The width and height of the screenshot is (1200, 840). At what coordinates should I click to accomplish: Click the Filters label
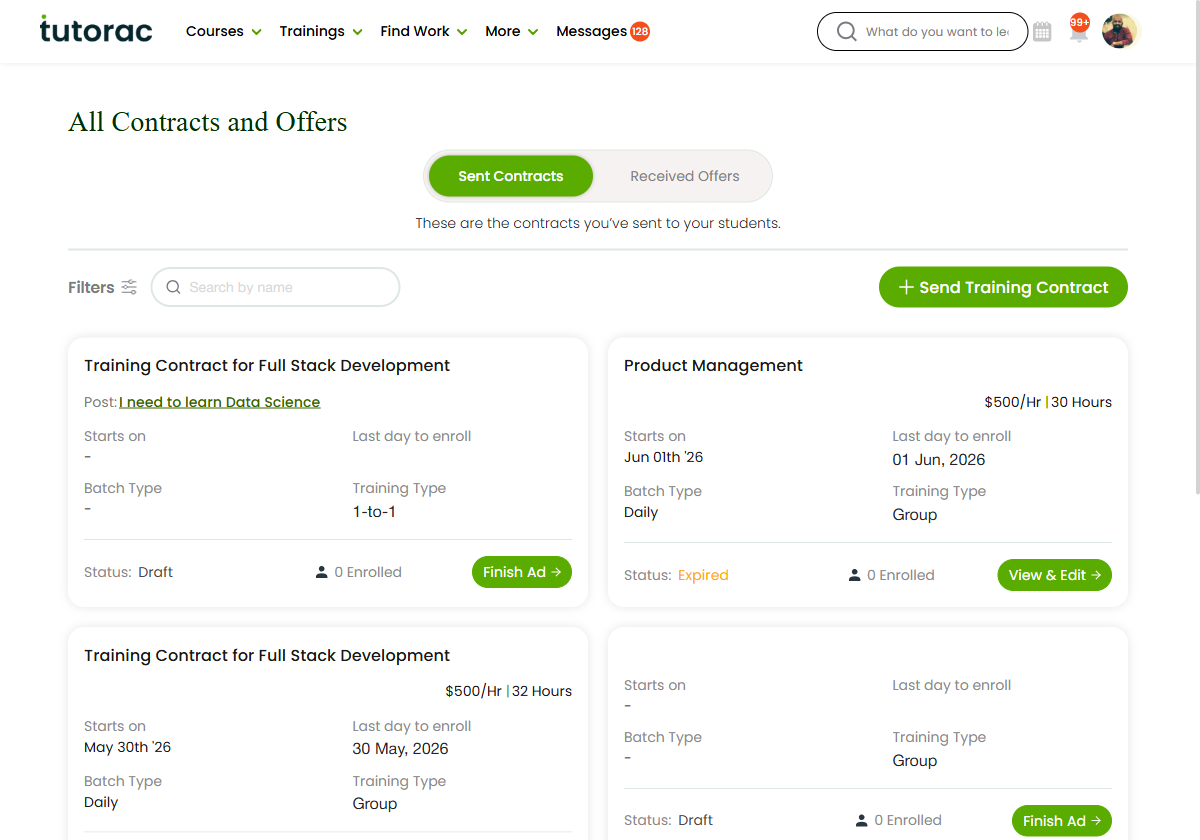(91, 287)
